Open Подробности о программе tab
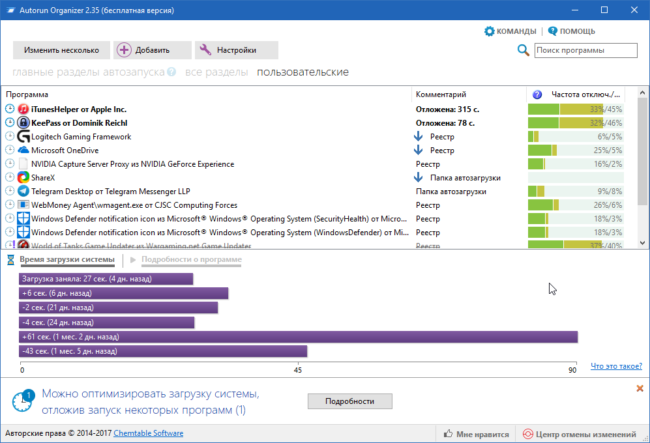This screenshot has height=443, width=650. (x=192, y=260)
